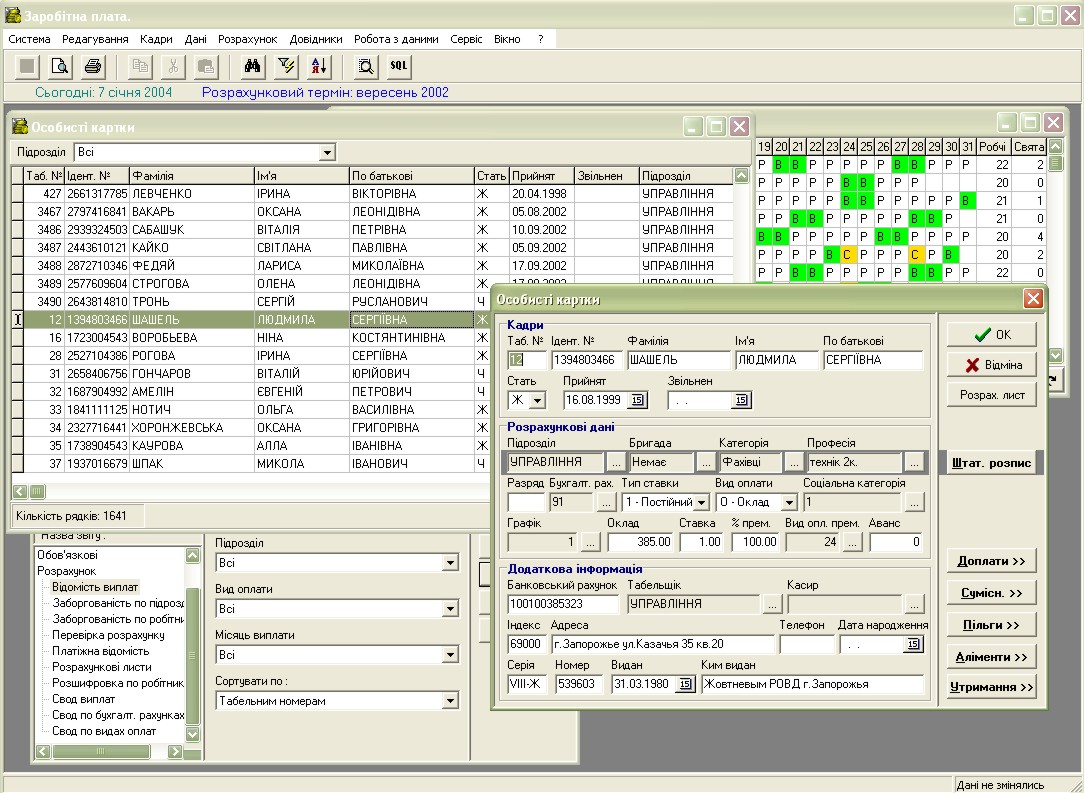Click browse button next to Професія field

click(913, 463)
